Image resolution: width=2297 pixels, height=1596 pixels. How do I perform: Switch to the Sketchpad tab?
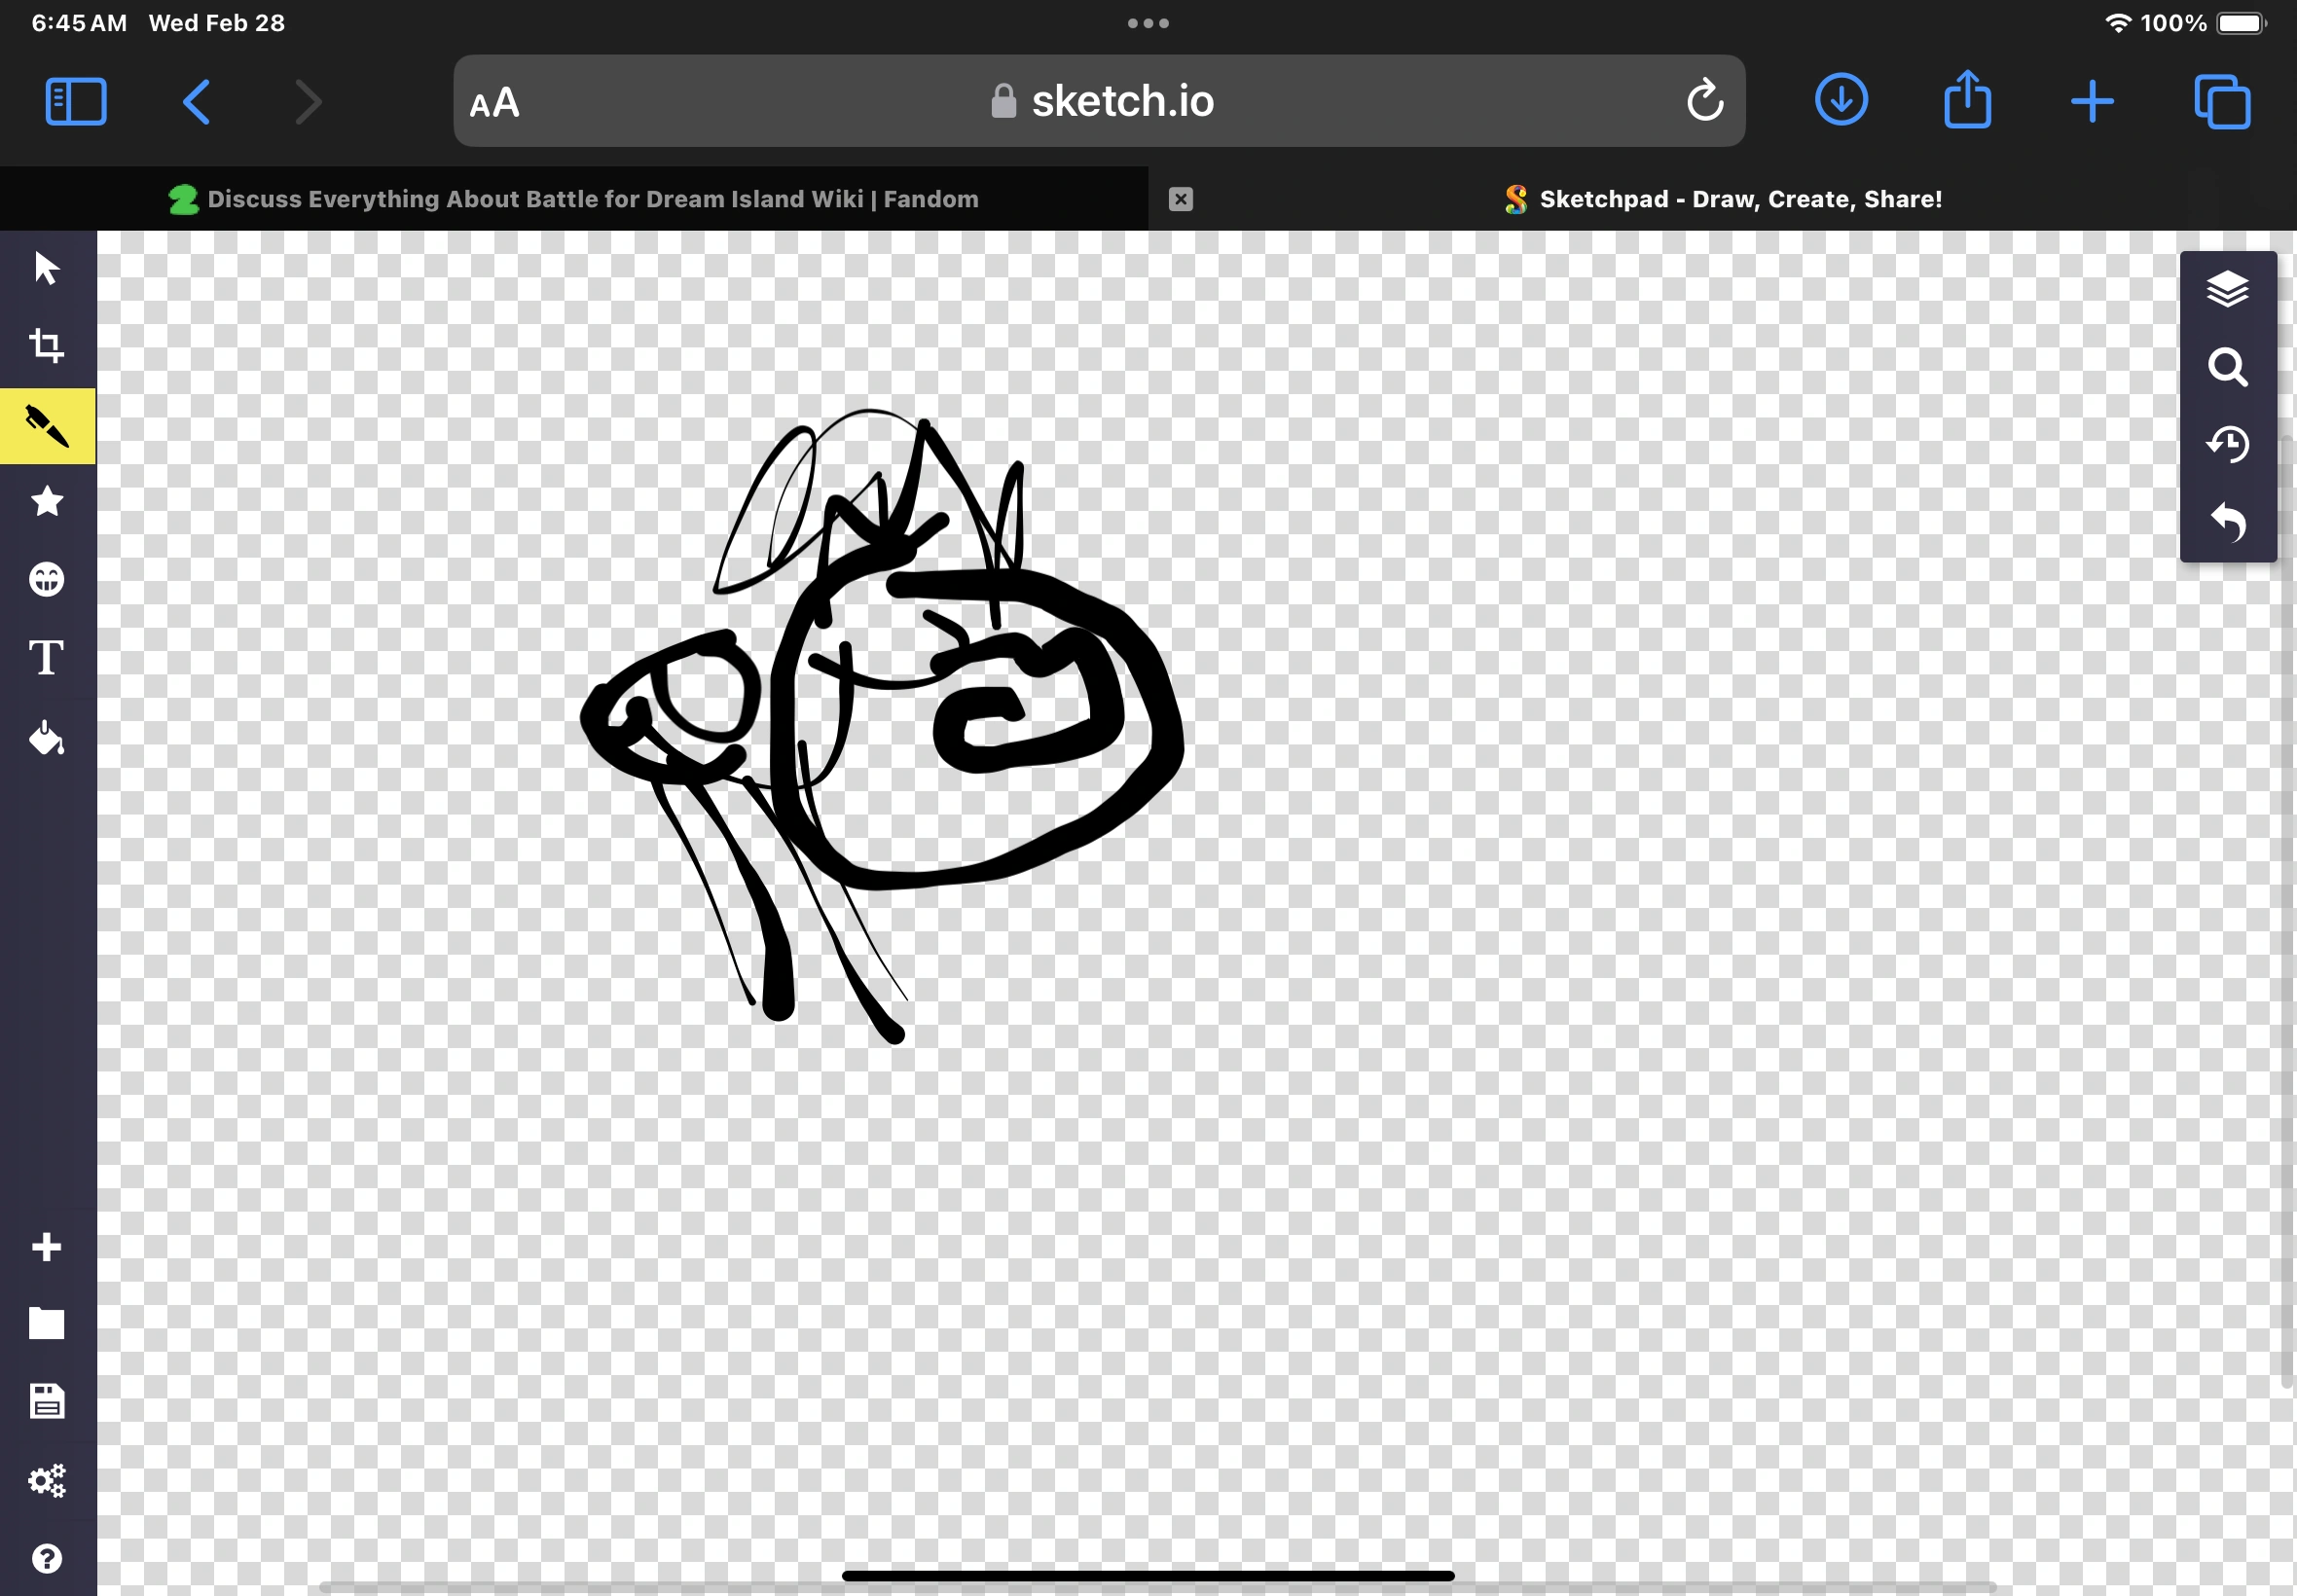point(1720,198)
